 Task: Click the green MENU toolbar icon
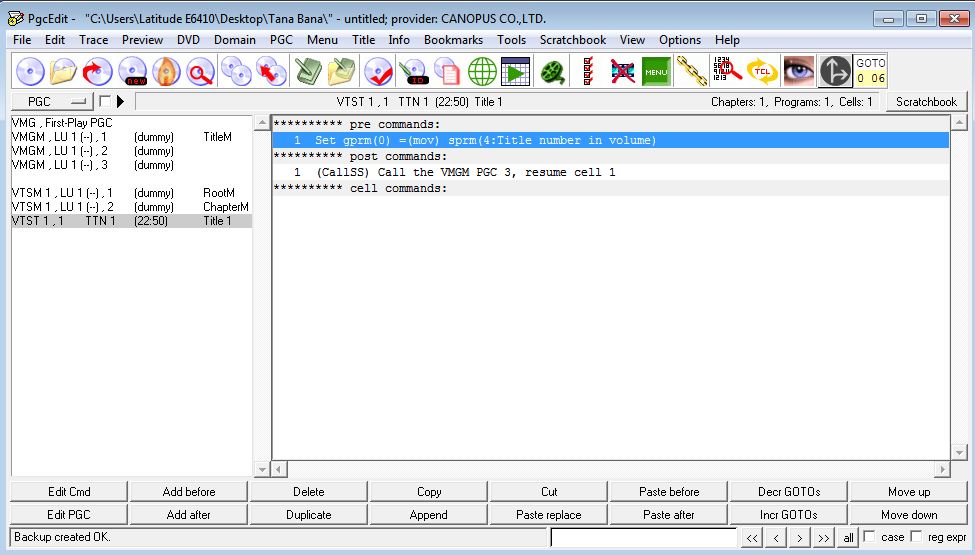[x=656, y=71]
